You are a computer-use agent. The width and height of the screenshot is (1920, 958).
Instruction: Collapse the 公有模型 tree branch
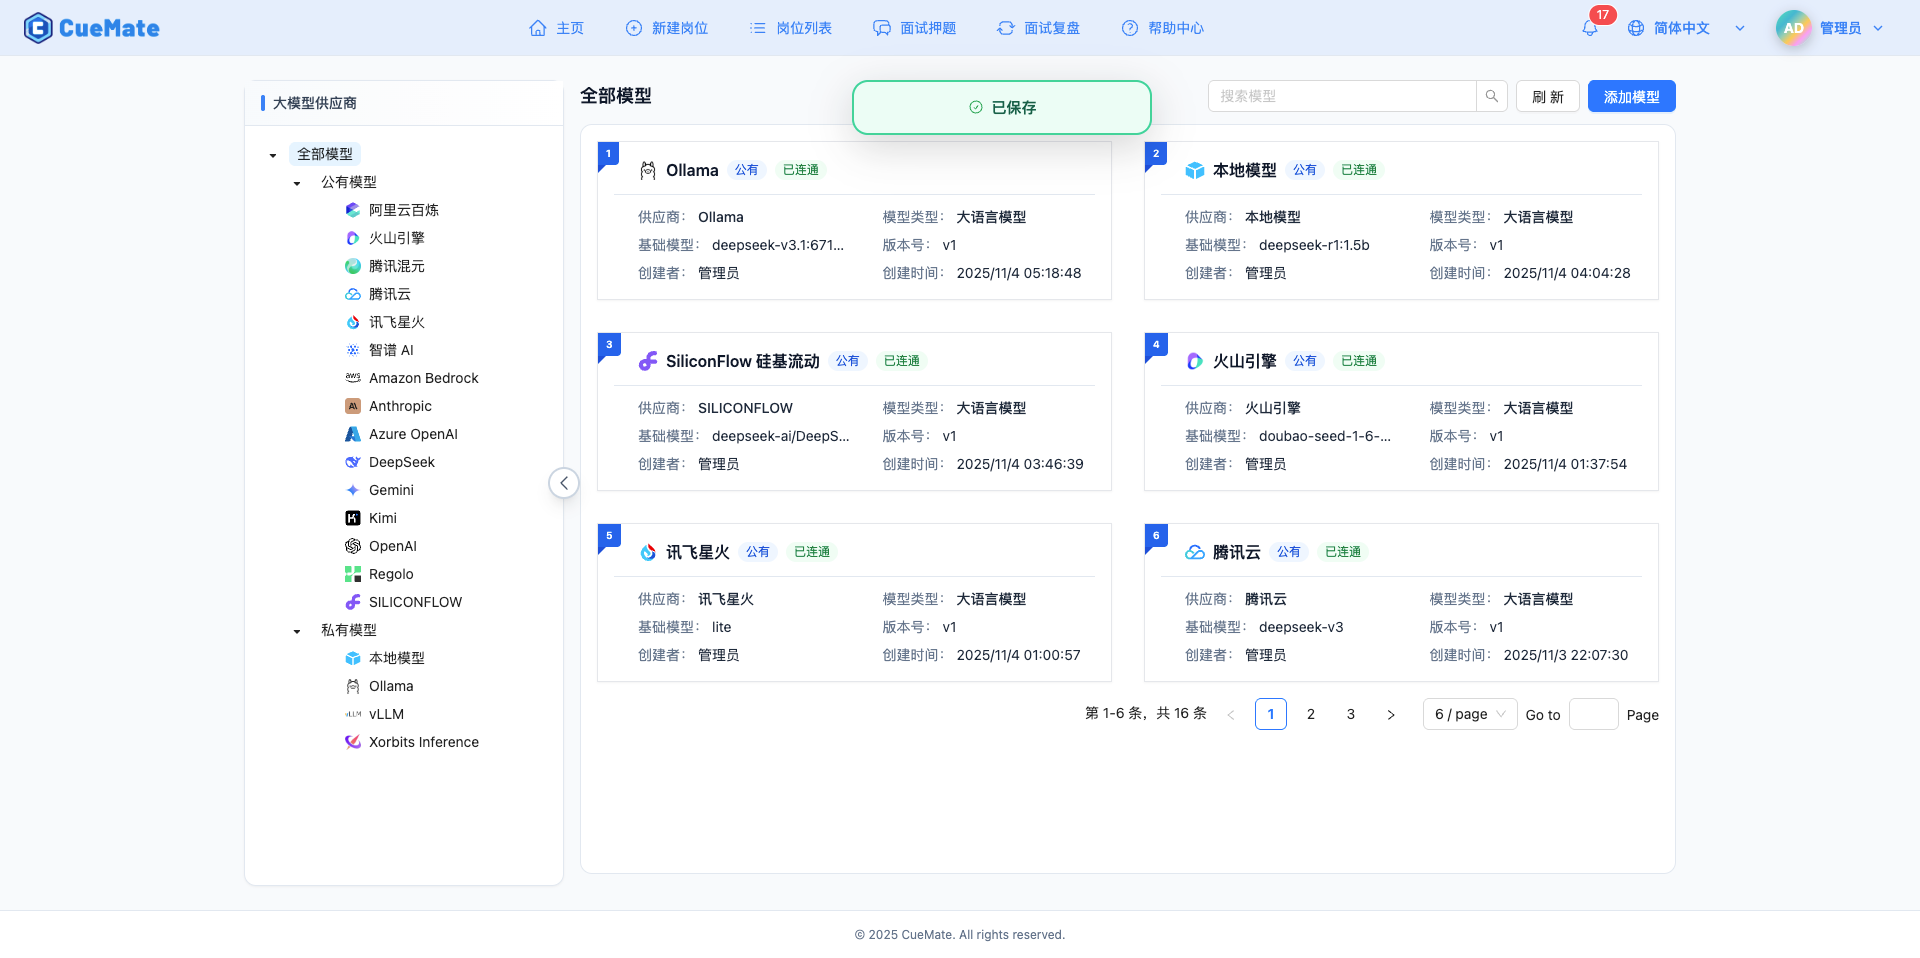(296, 182)
